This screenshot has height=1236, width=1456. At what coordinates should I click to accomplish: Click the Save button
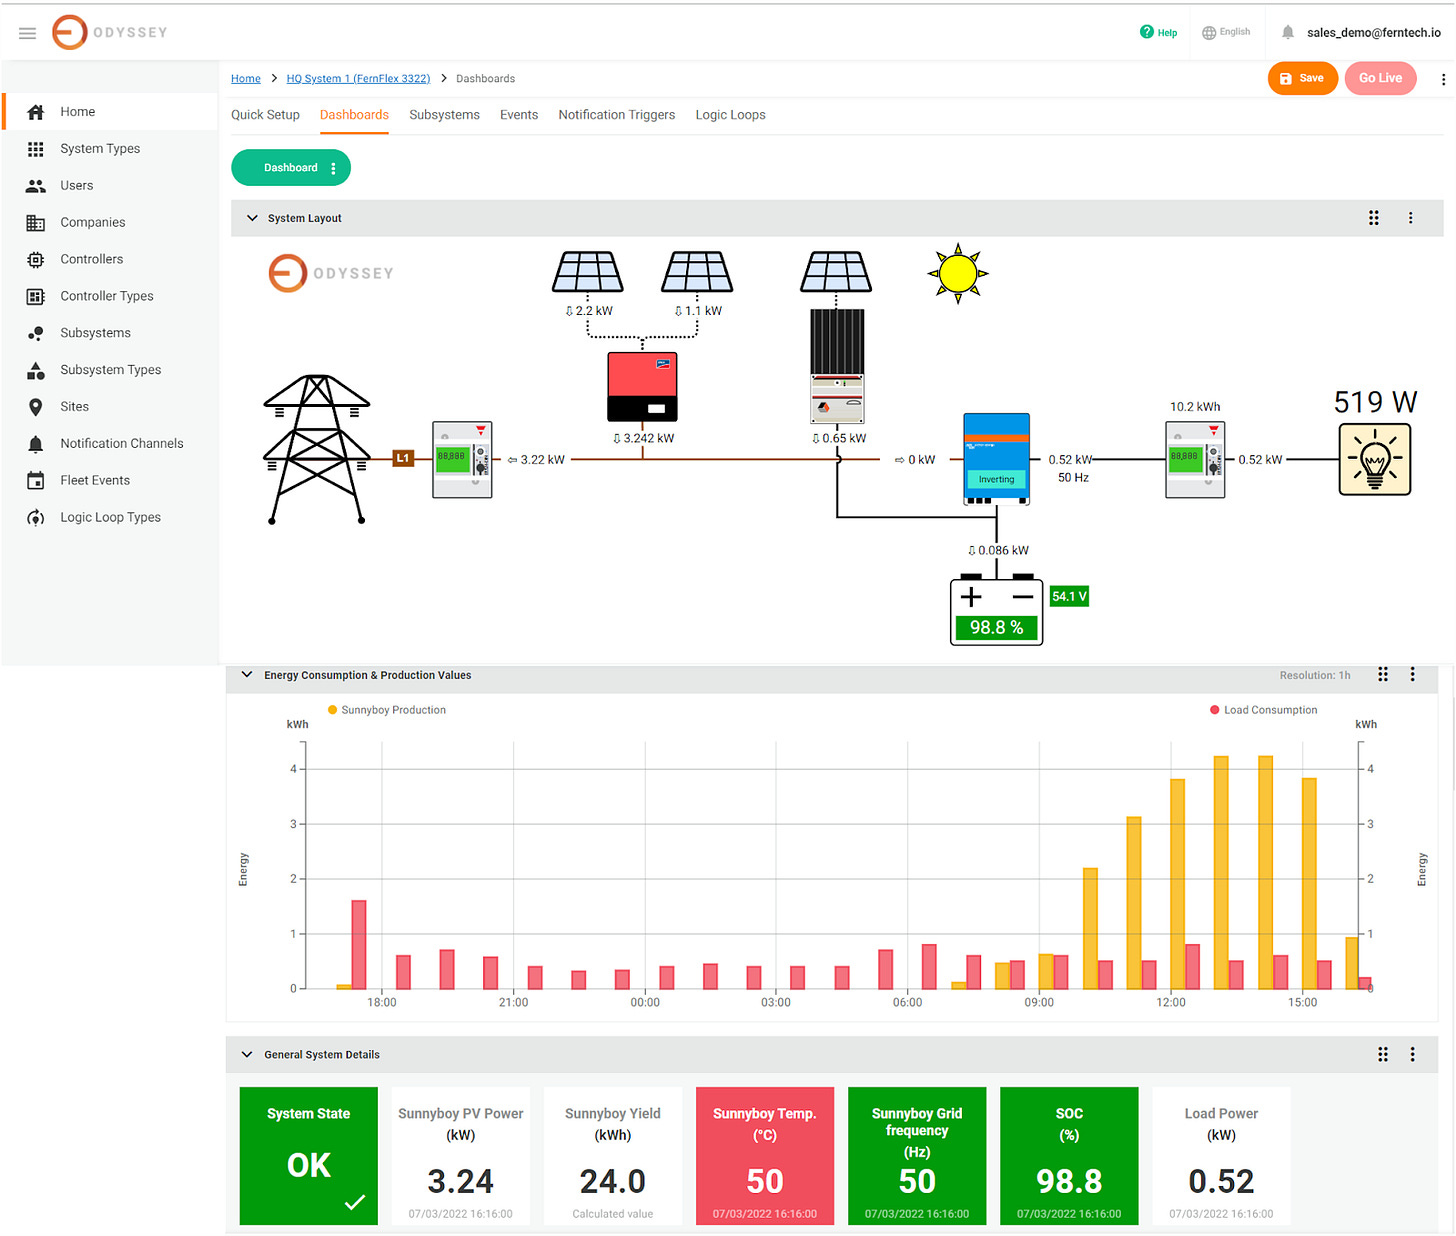point(1302,78)
